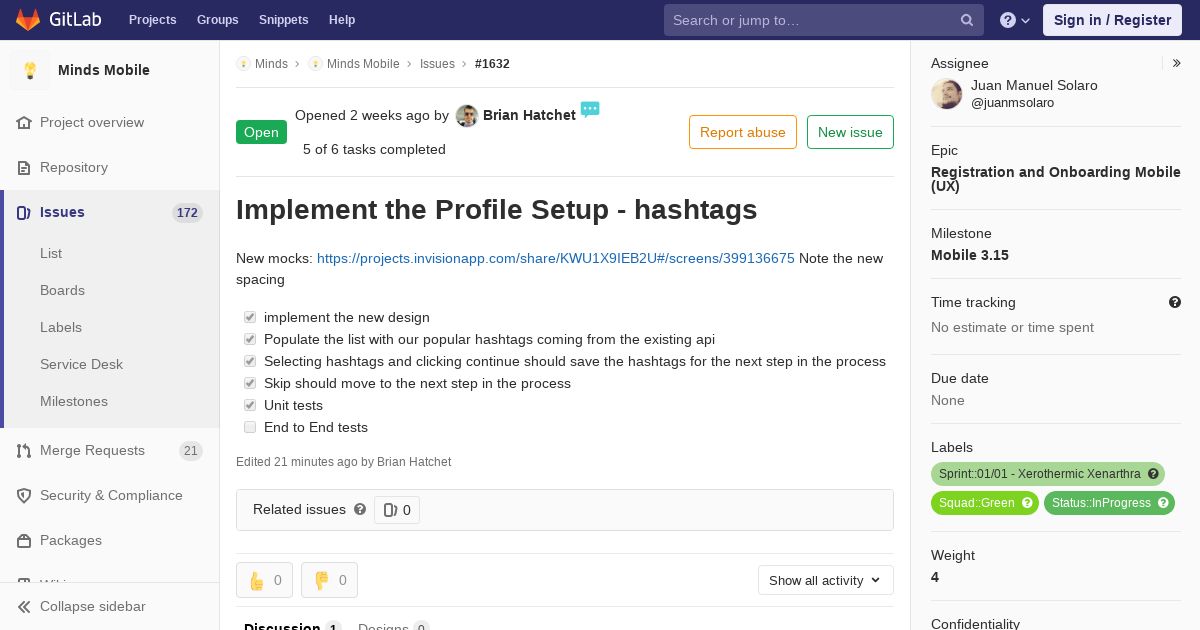The width and height of the screenshot is (1200, 630).
Task: Click the weight value '4'
Action: tap(935, 577)
